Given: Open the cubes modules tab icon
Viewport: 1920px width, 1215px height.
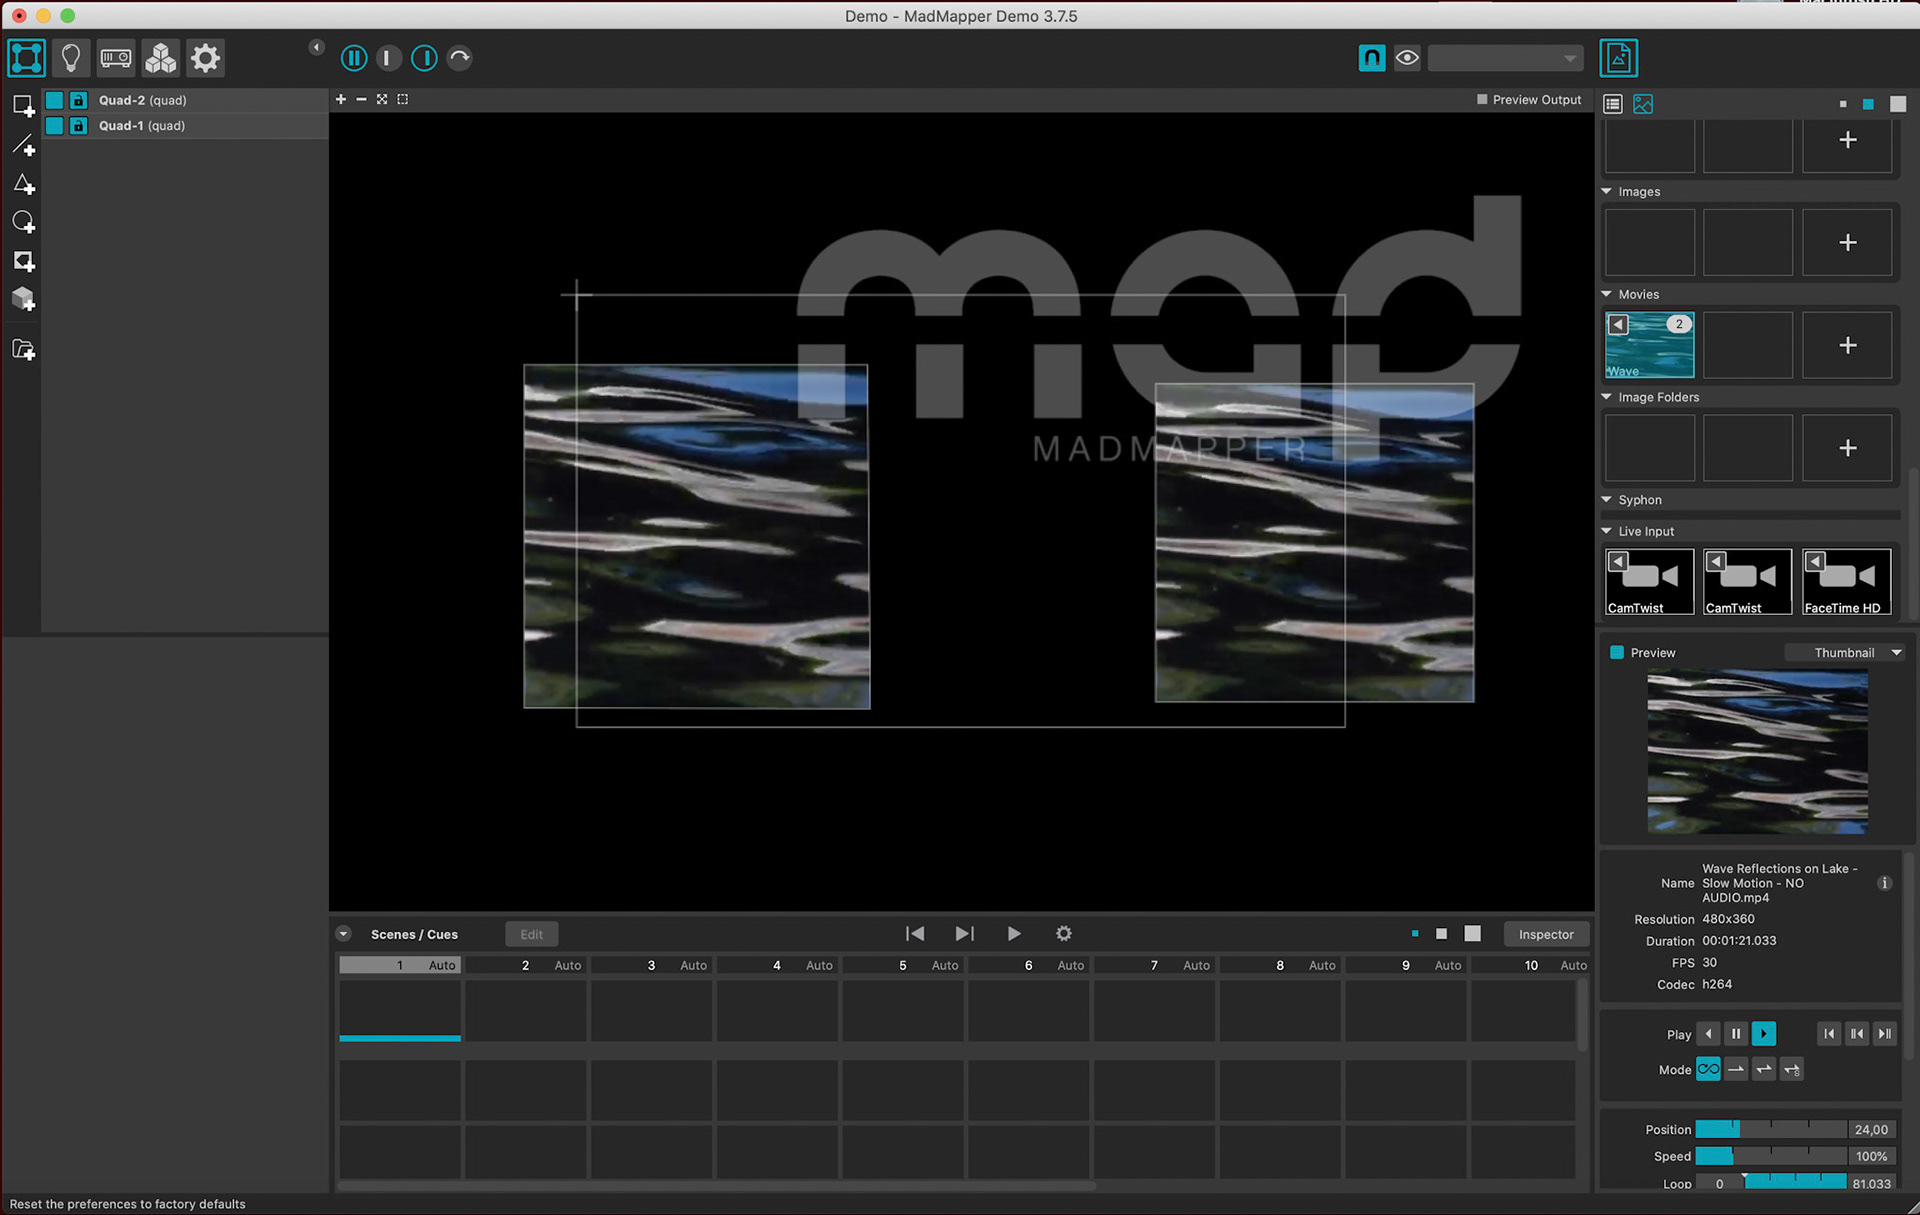Looking at the screenshot, I should (160, 58).
